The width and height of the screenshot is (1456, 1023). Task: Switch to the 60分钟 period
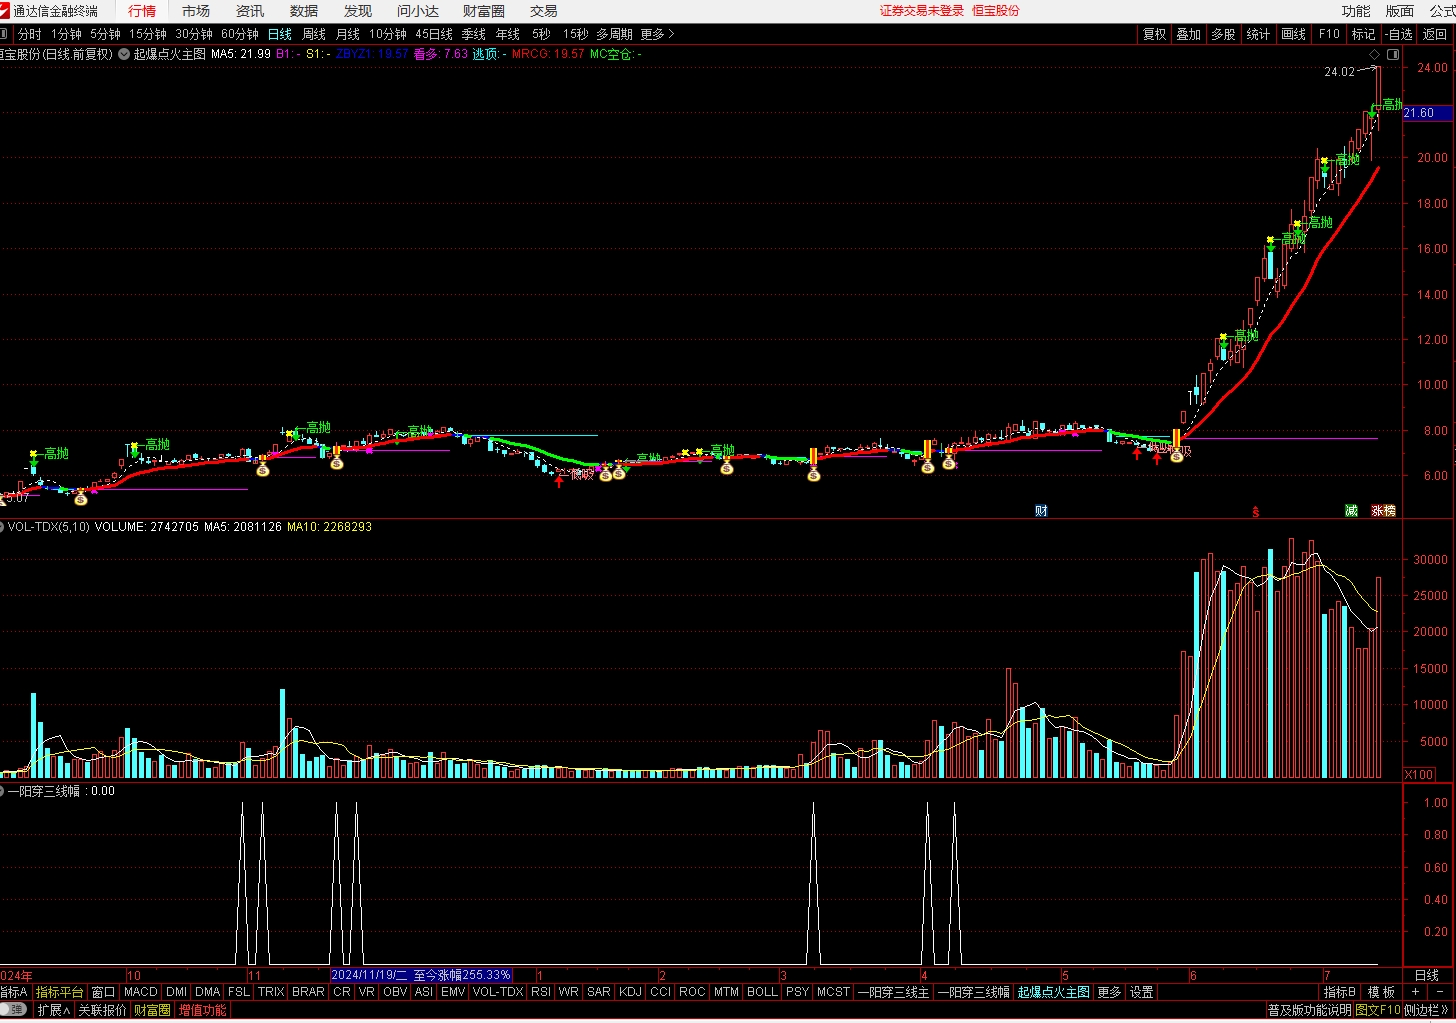240,34
